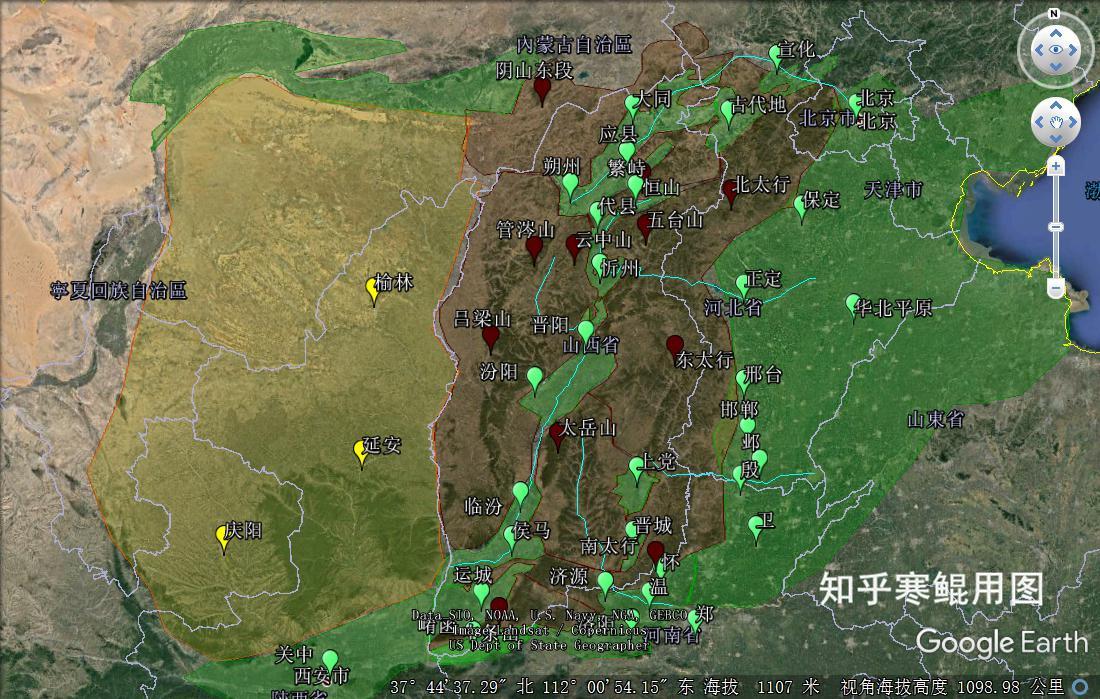Select the green 济源 placemark pin

pos(605,582)
